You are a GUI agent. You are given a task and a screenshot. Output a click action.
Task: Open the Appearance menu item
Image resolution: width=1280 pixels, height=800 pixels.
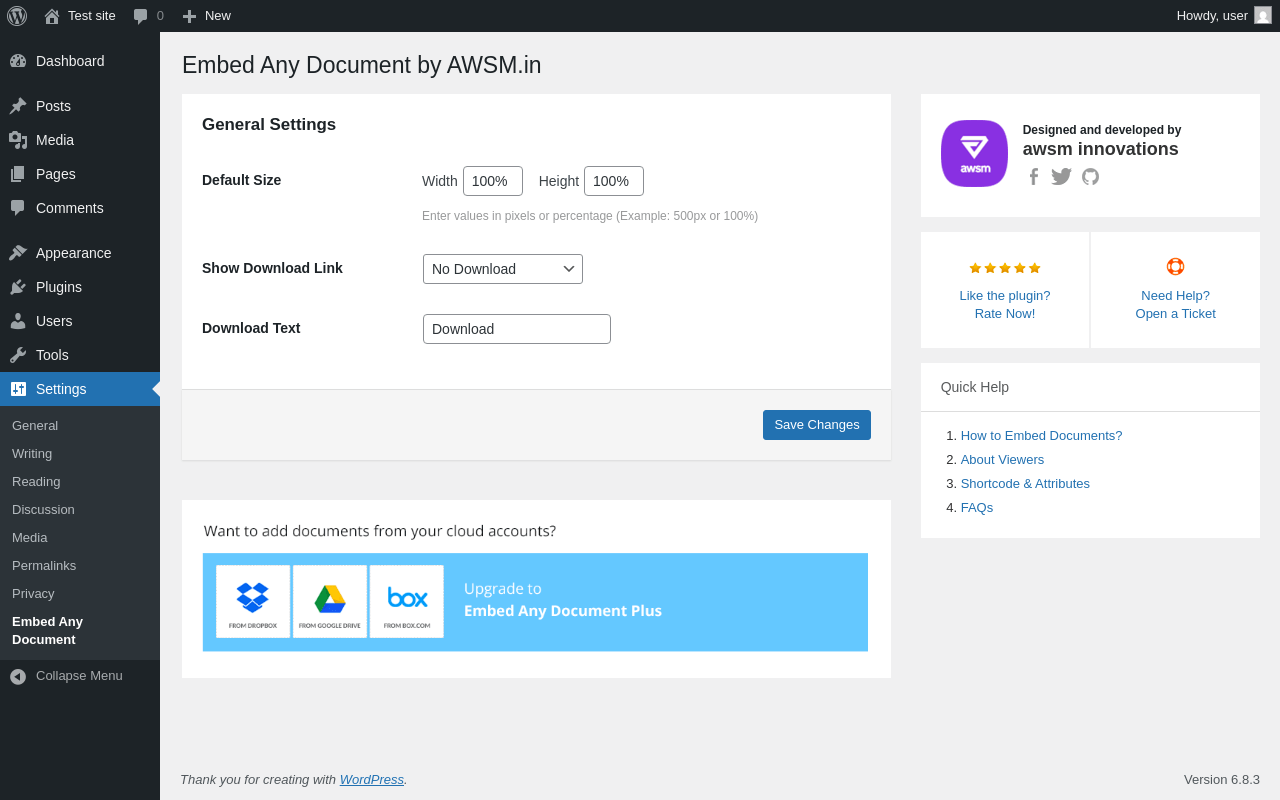pos(80,253)
